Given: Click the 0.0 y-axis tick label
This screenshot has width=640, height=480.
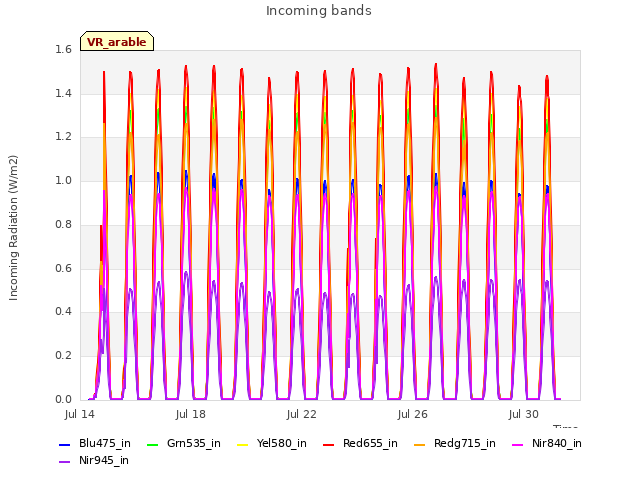Looking at the screenshot, I should coord(63,400).
